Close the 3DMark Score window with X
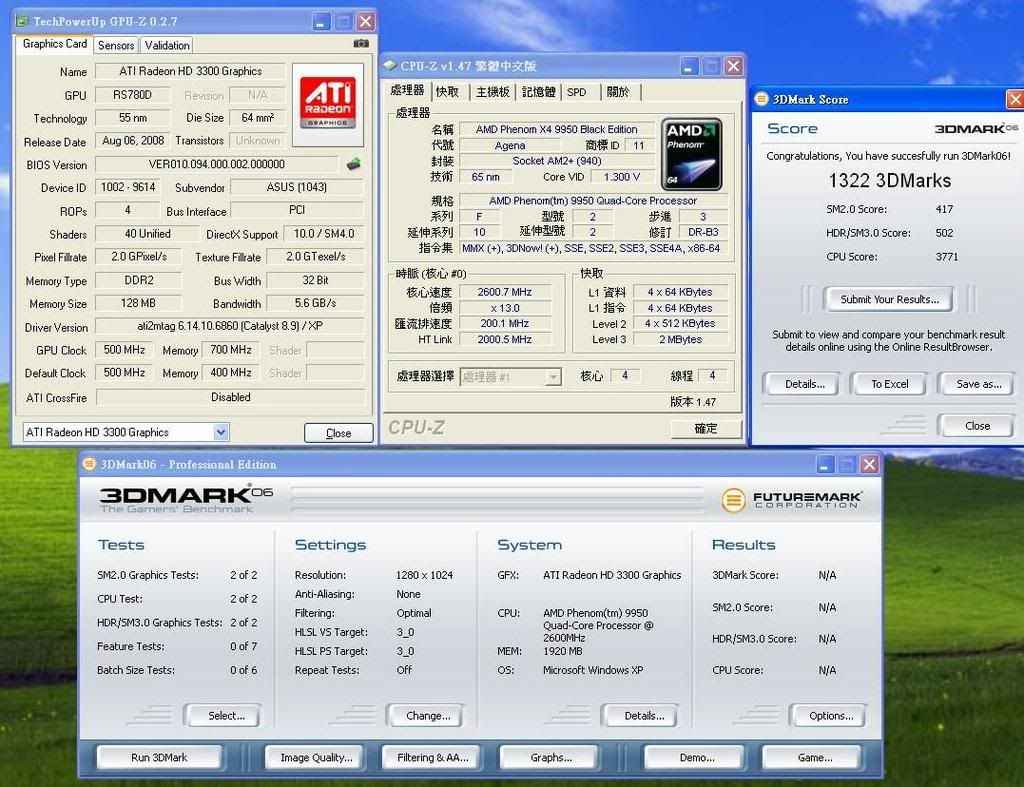This screenshot has width=1024, height=787. pyautogui.click(x=1015, y=99)
